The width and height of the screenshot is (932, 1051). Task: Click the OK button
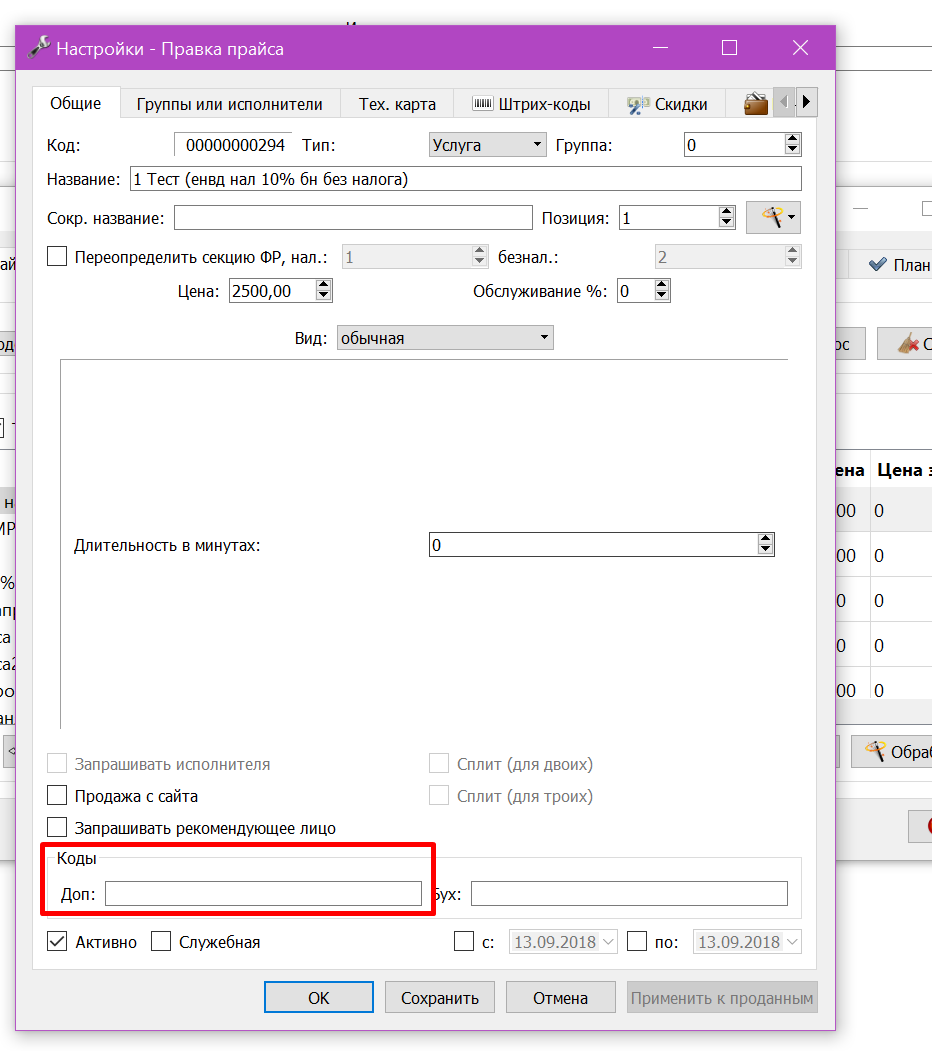[x=318, y=997]
